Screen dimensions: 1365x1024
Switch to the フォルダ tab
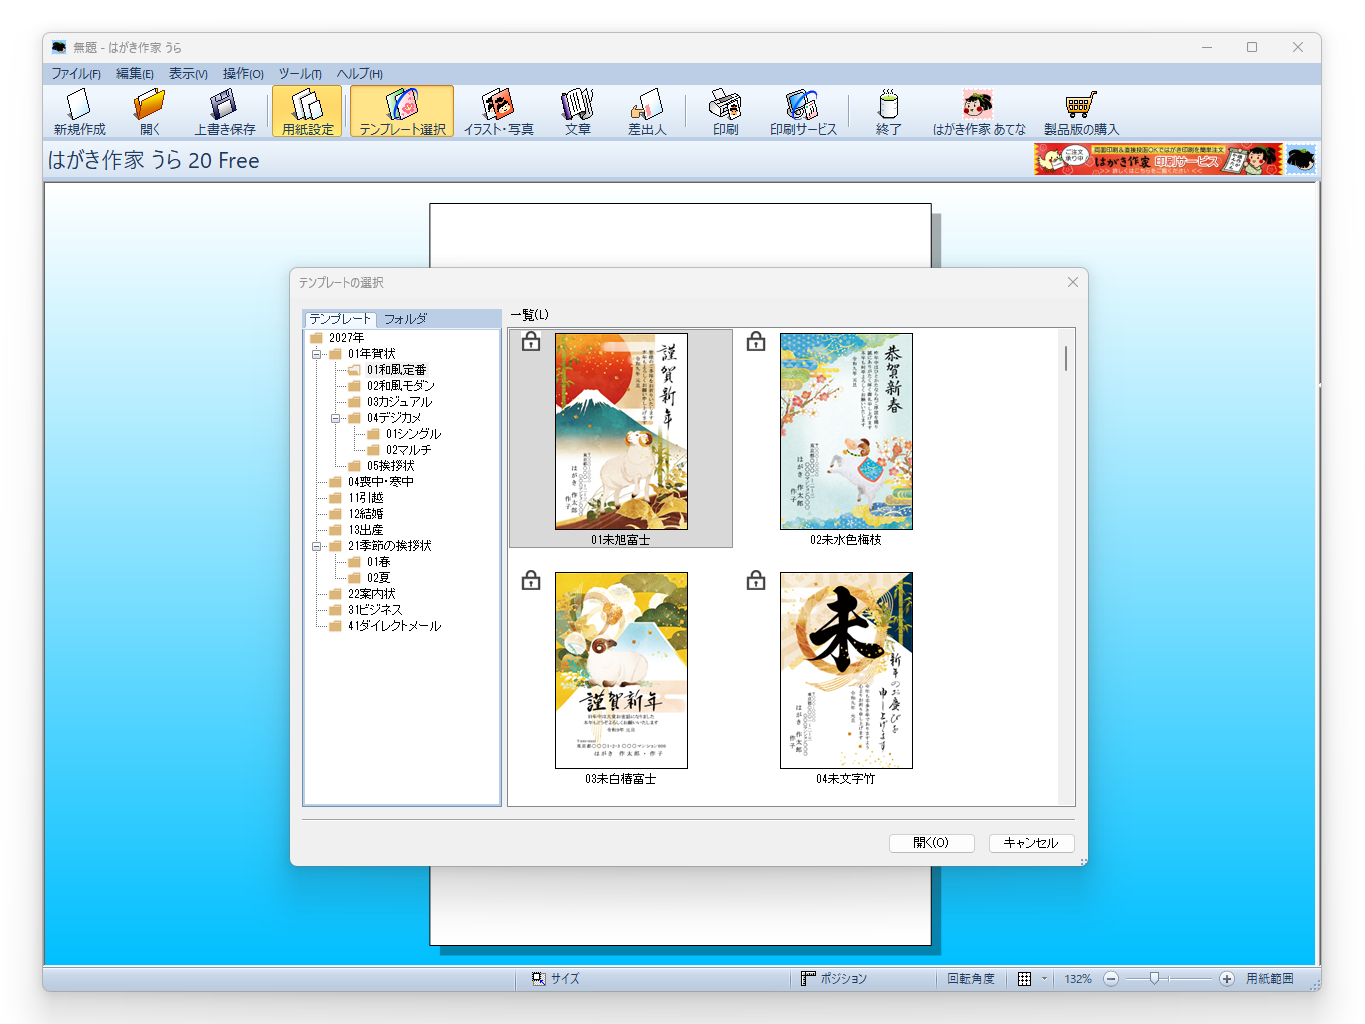[x=405, y=319]
